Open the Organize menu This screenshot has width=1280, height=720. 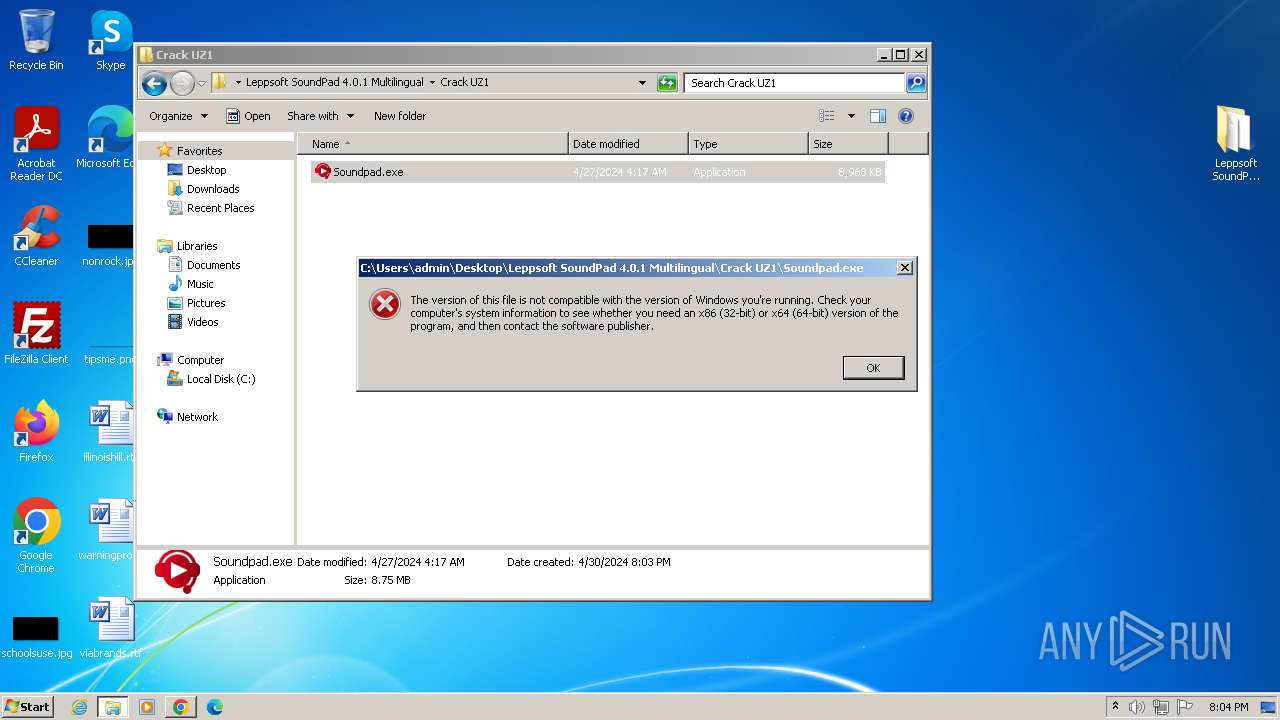tap(178, 116)
